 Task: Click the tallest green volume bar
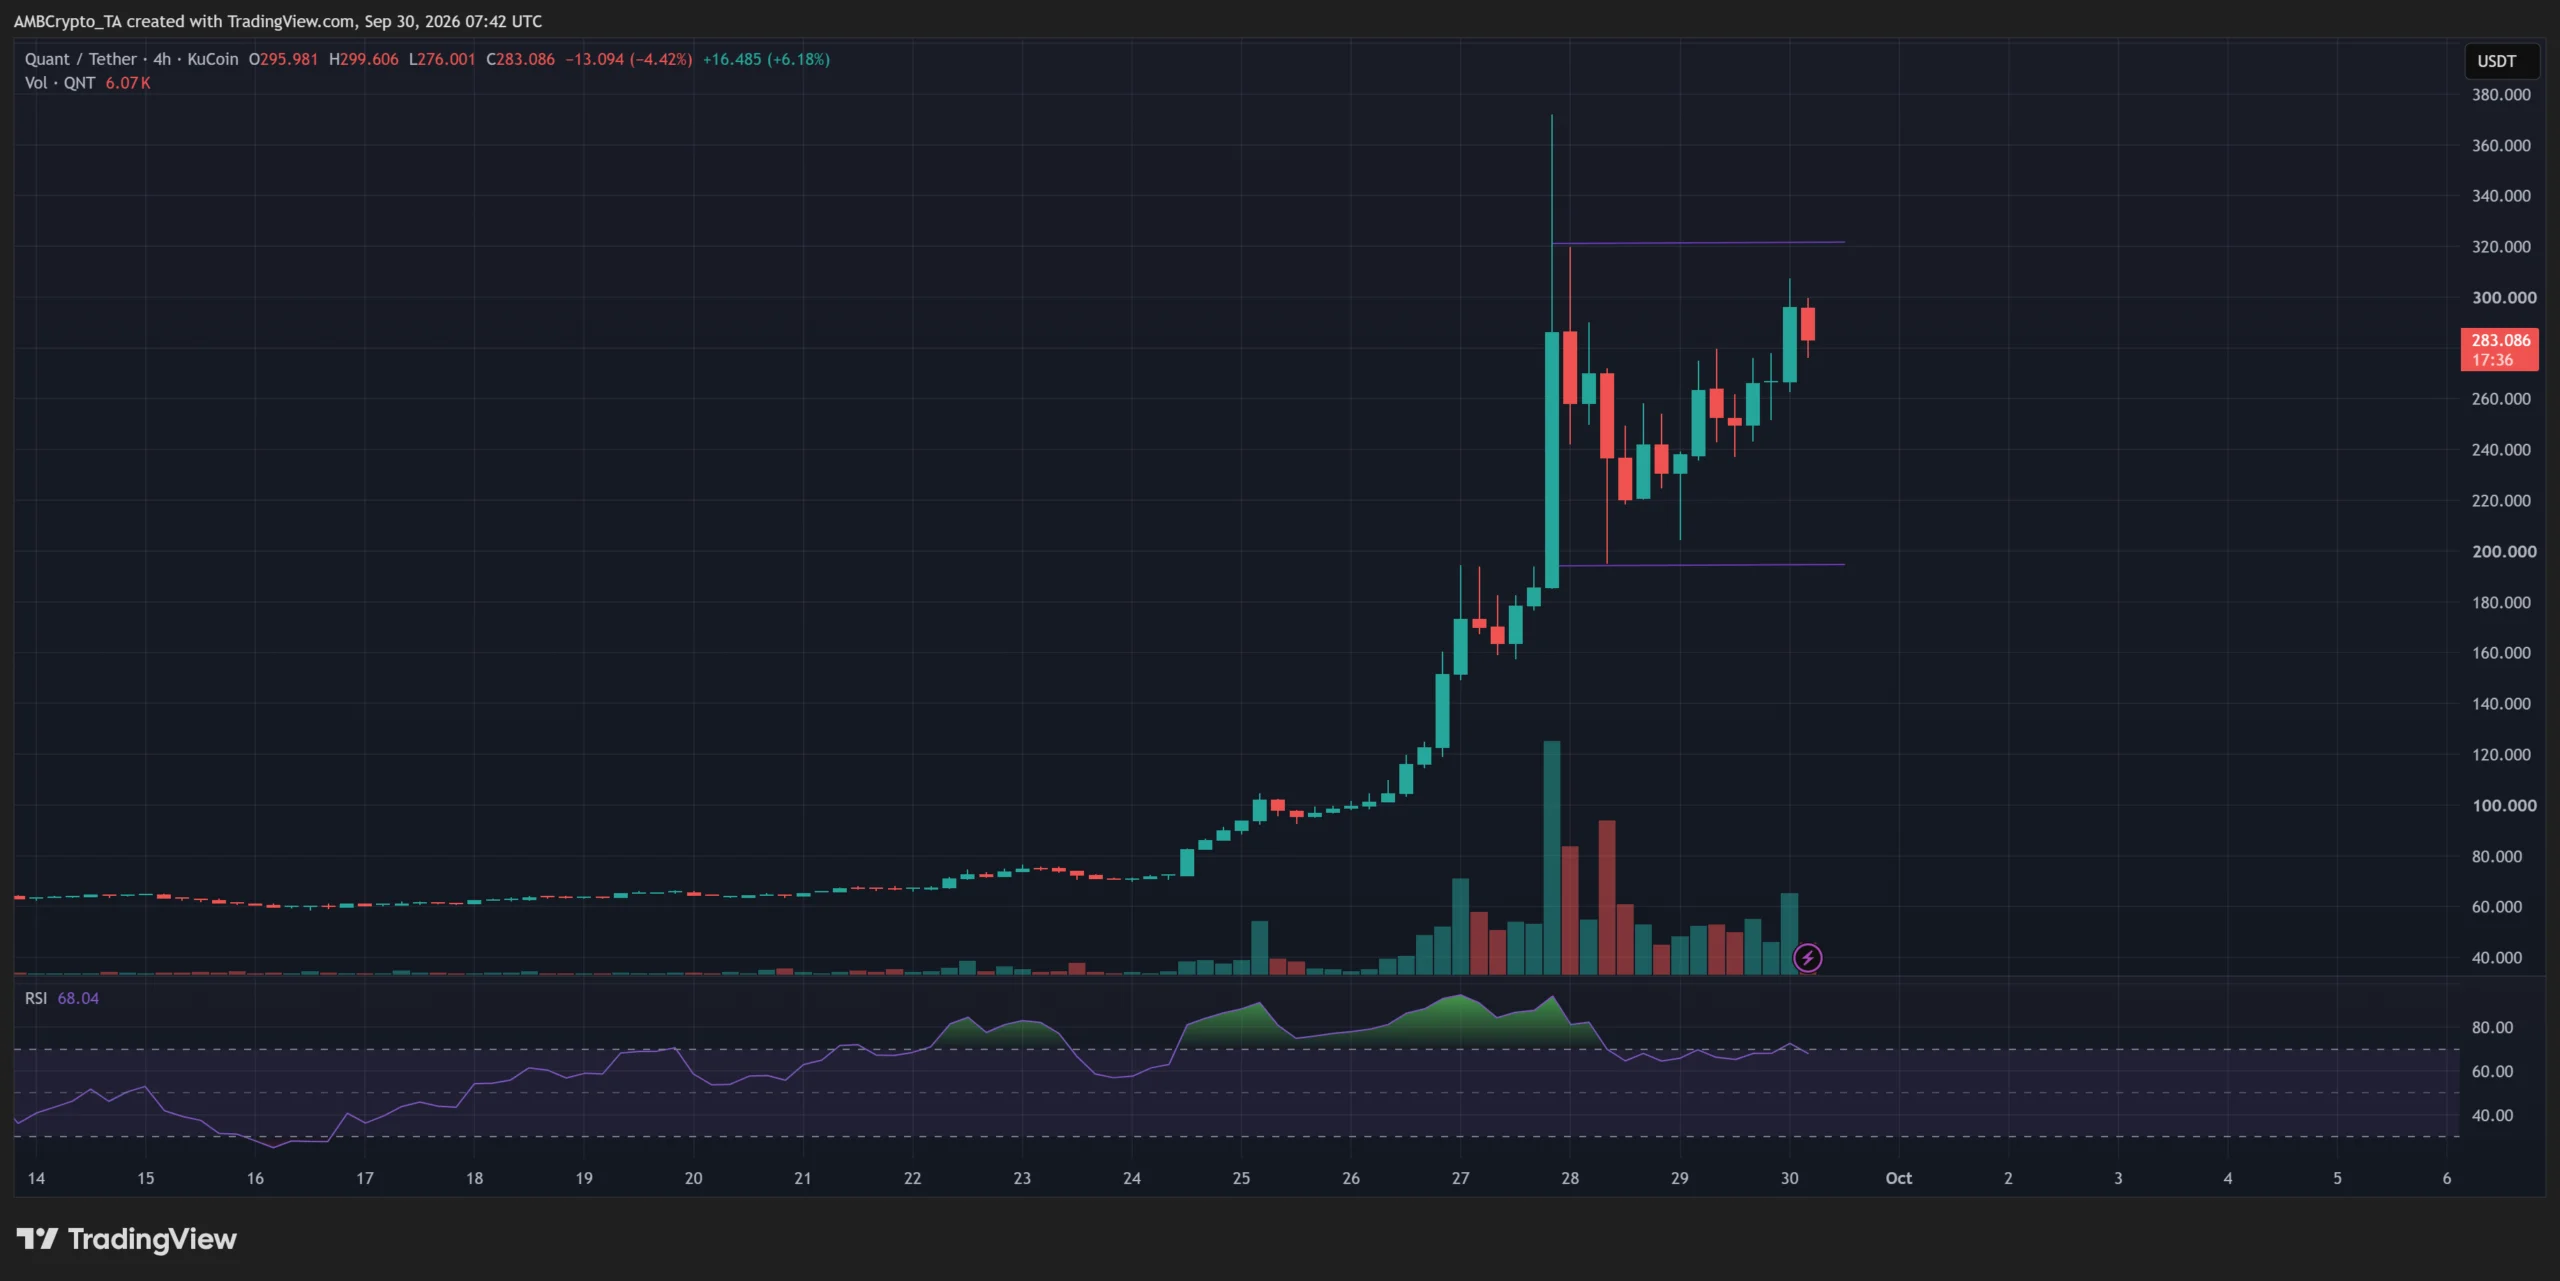click(1552, 858)
